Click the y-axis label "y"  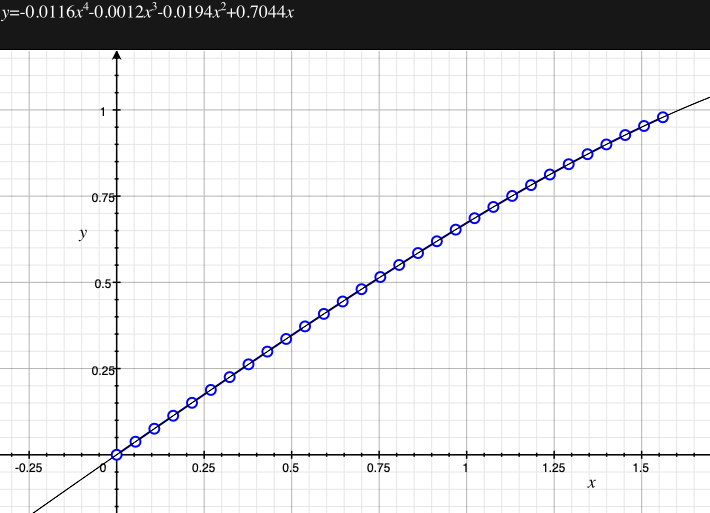pyautogui.click(x=83, y=234)
